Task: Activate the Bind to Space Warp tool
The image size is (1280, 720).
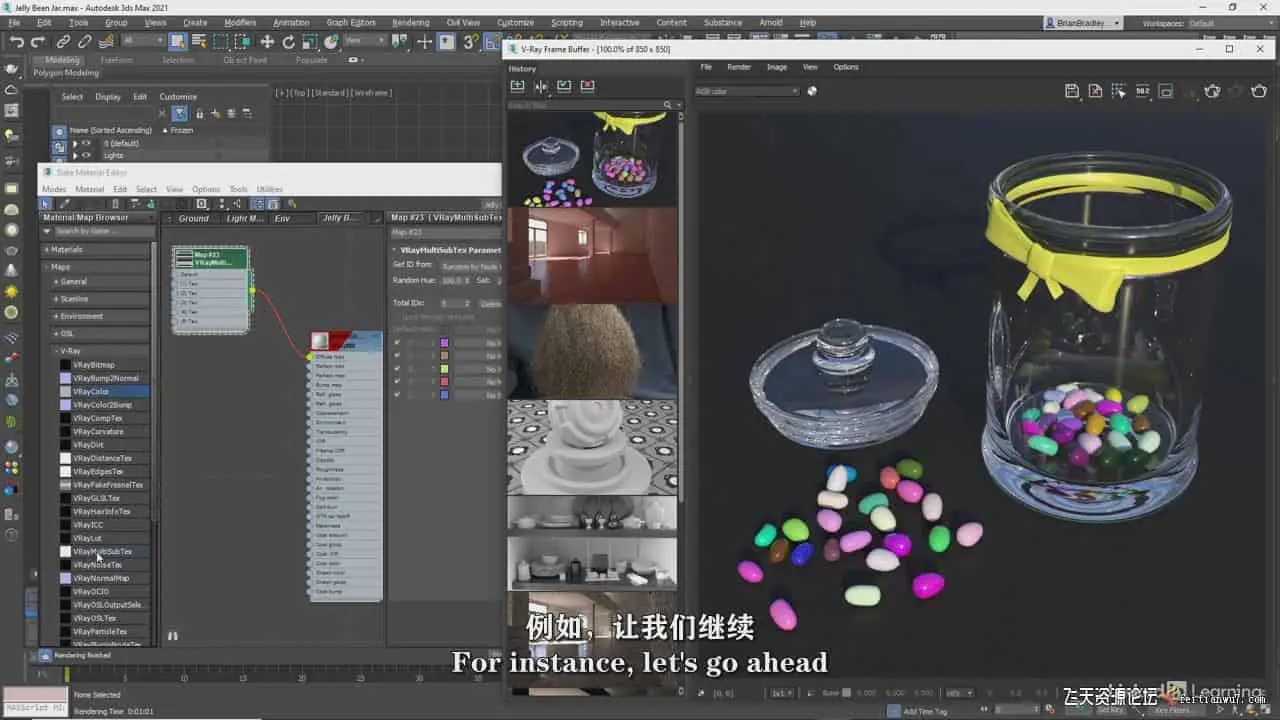Action: (107, 42)
